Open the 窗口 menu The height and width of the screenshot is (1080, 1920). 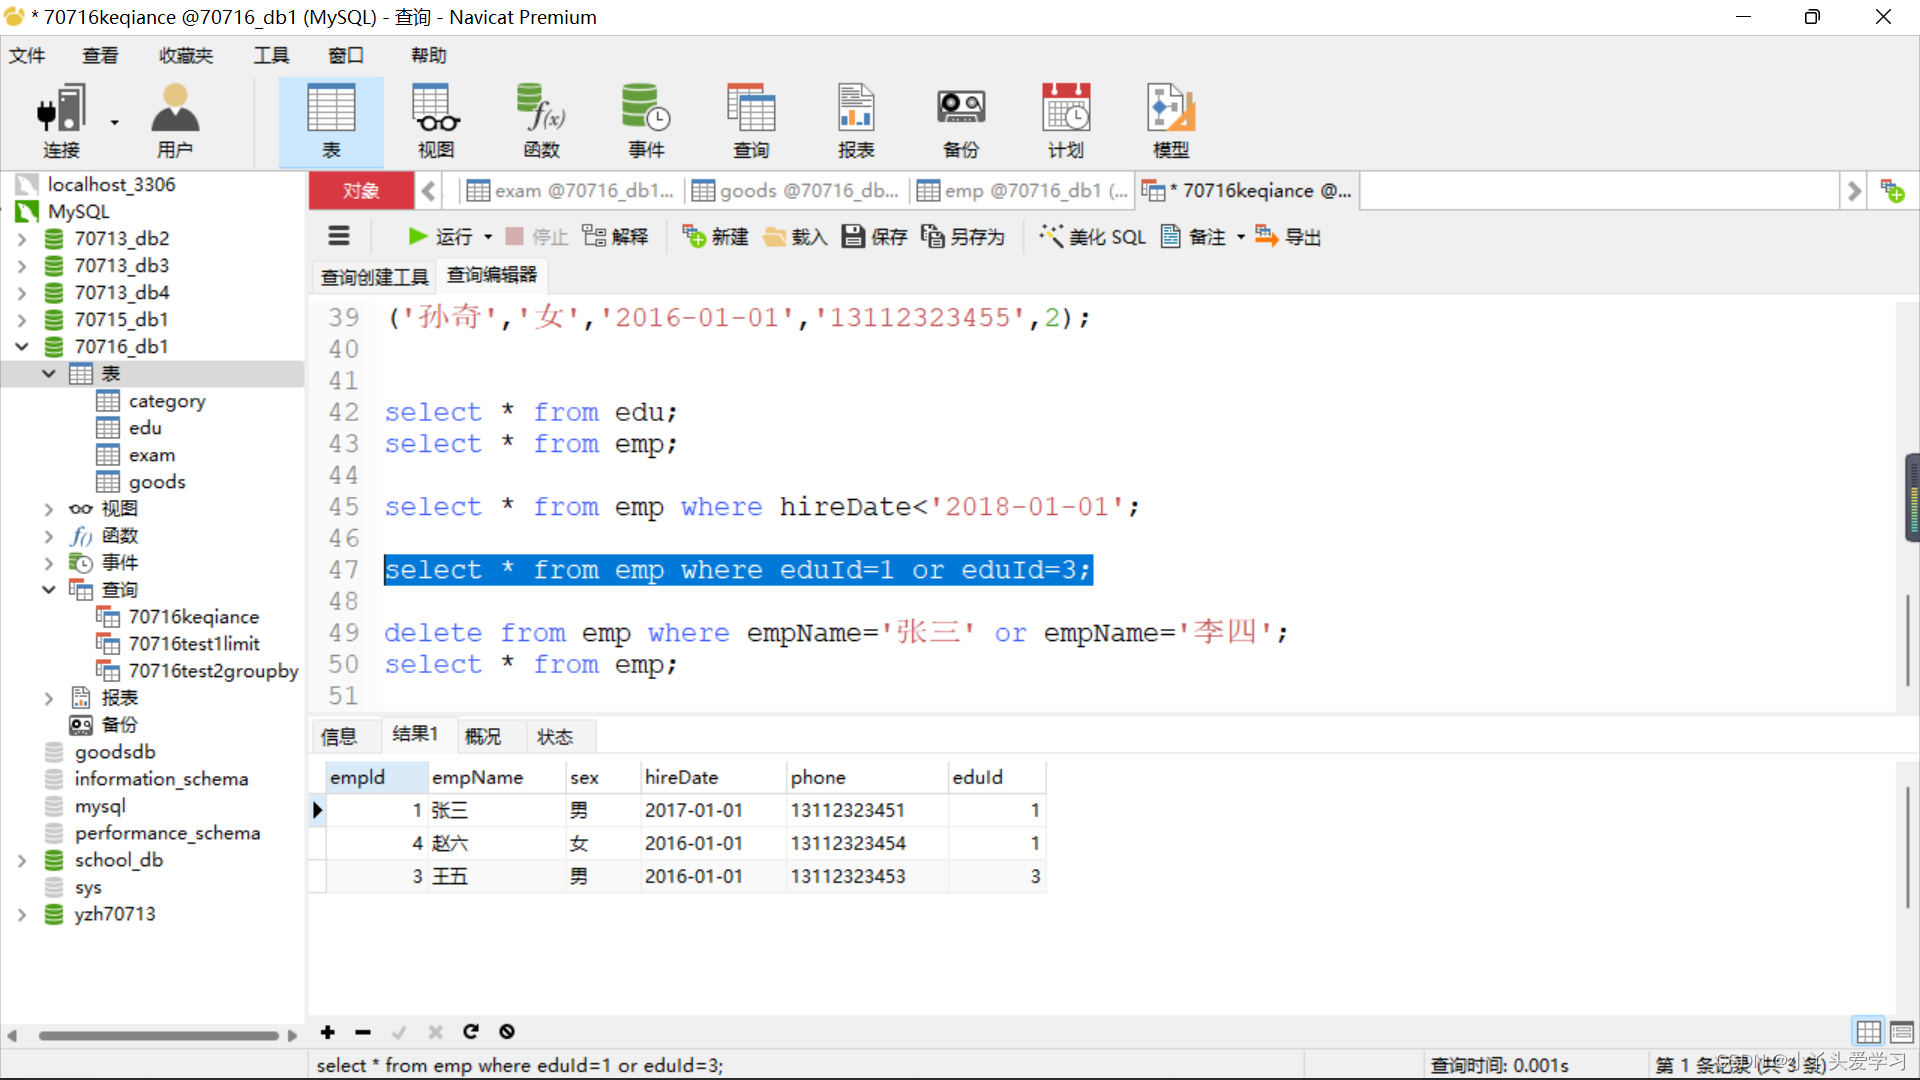pos(346,55)
